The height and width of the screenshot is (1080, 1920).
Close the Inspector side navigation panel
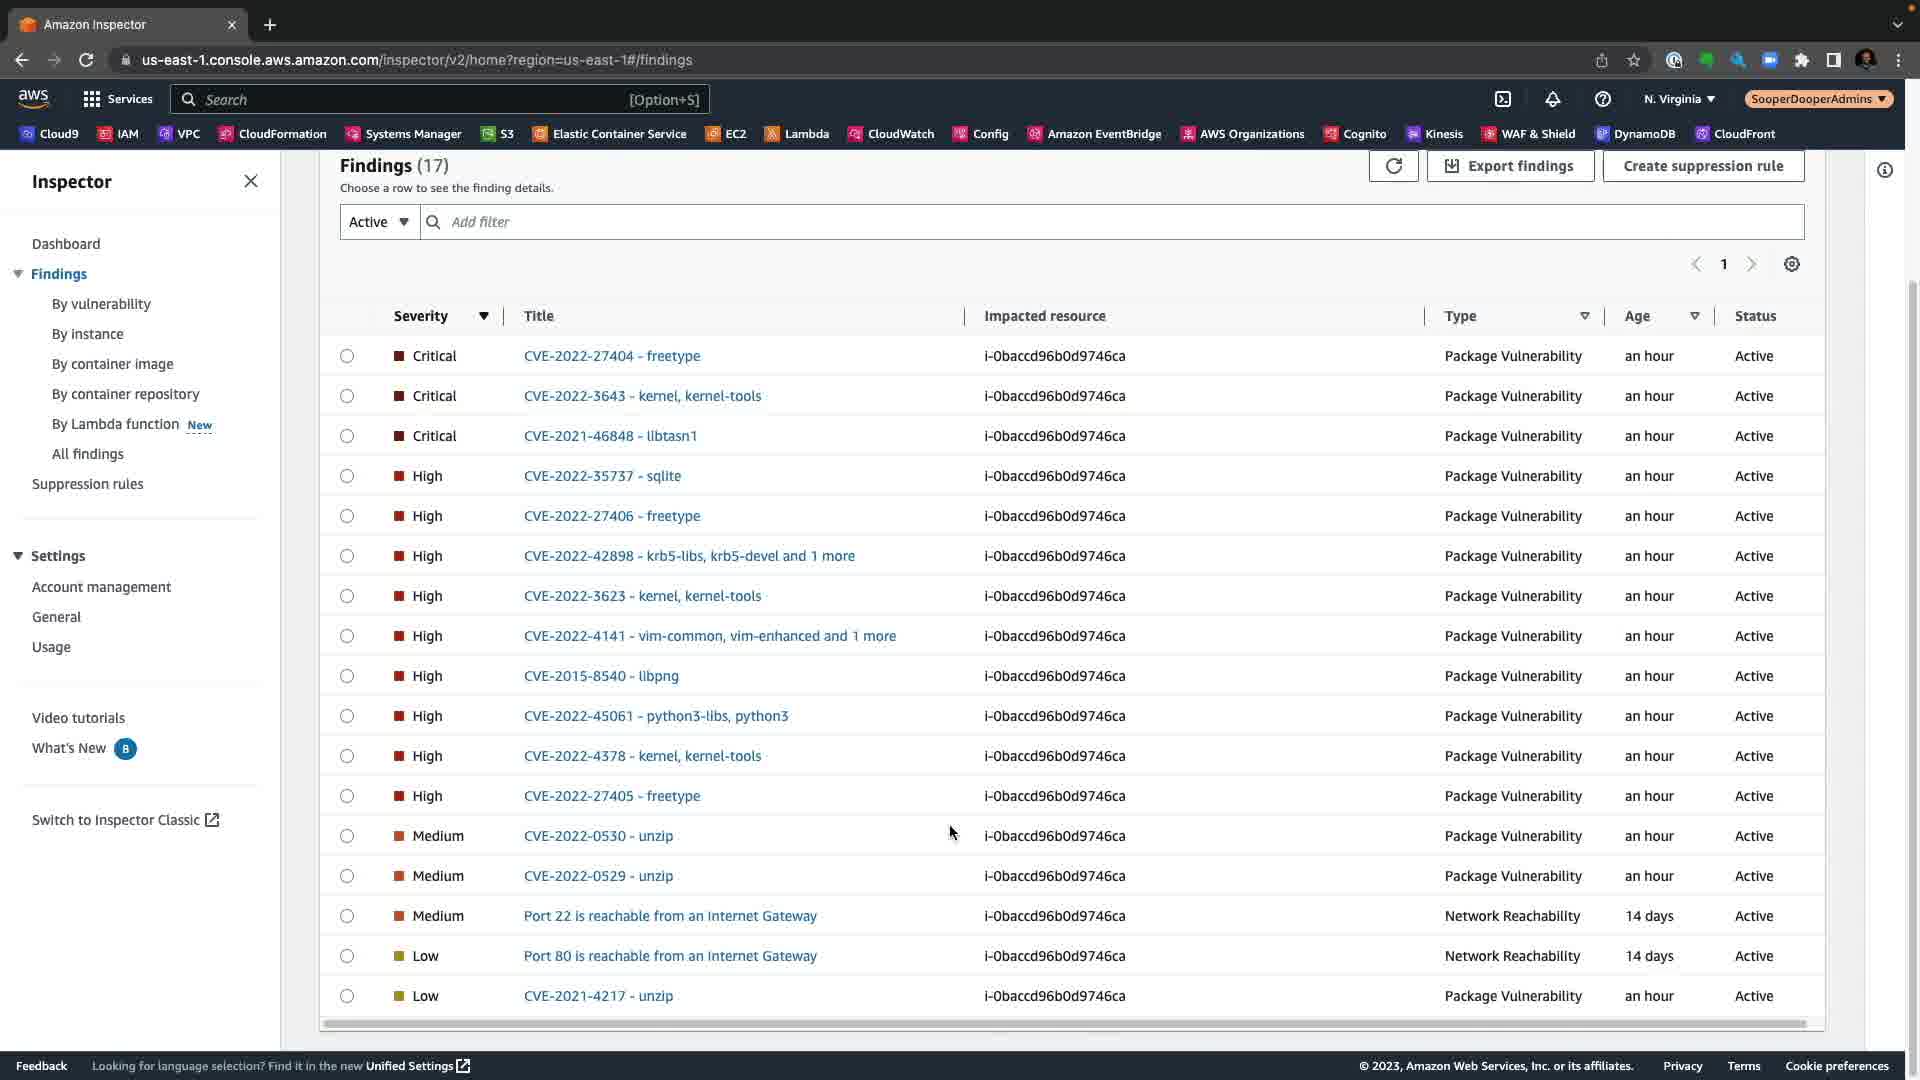point(250,181)
